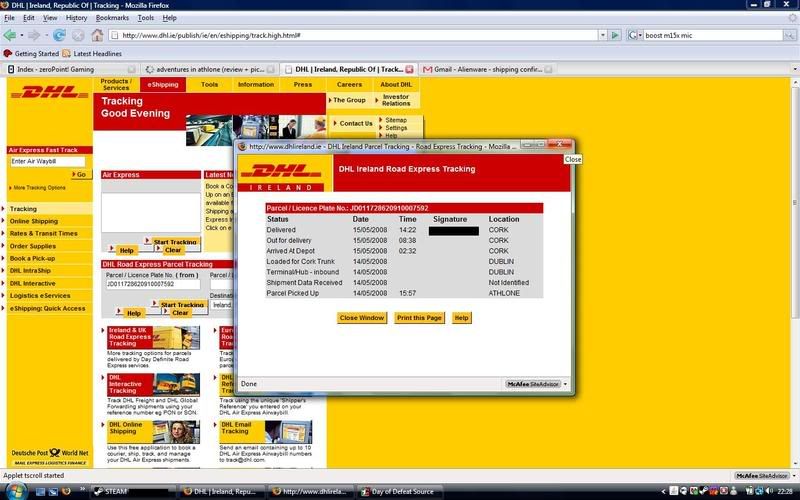
Task: Click the Firefox search box
Action: pyautogui.click(x=713, y=35)
